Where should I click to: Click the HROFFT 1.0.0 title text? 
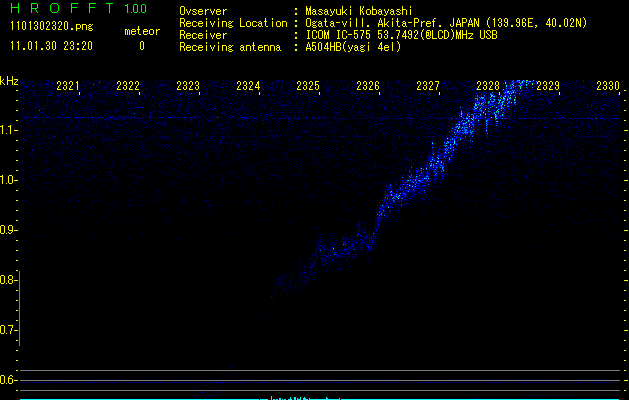(x=79, y=8)
